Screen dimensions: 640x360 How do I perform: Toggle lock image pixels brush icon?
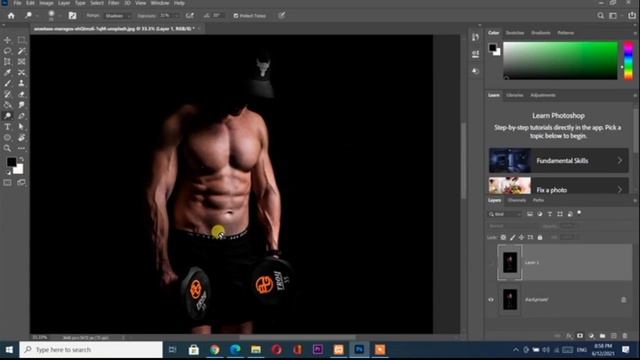tap(513, 237)
